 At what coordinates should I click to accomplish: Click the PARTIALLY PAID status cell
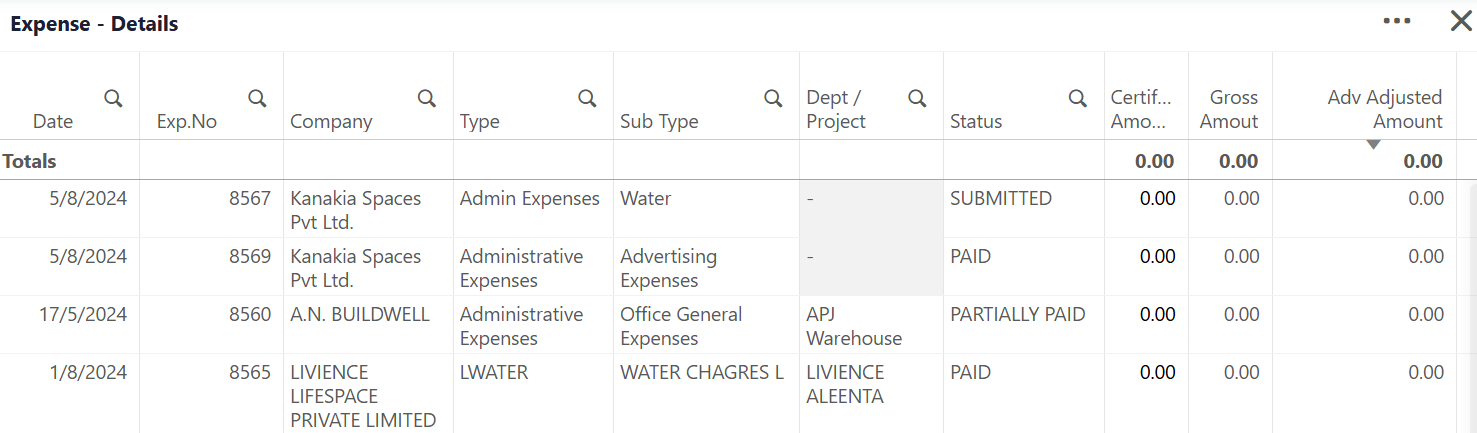pyautogui.click(x=1018, y=314)
